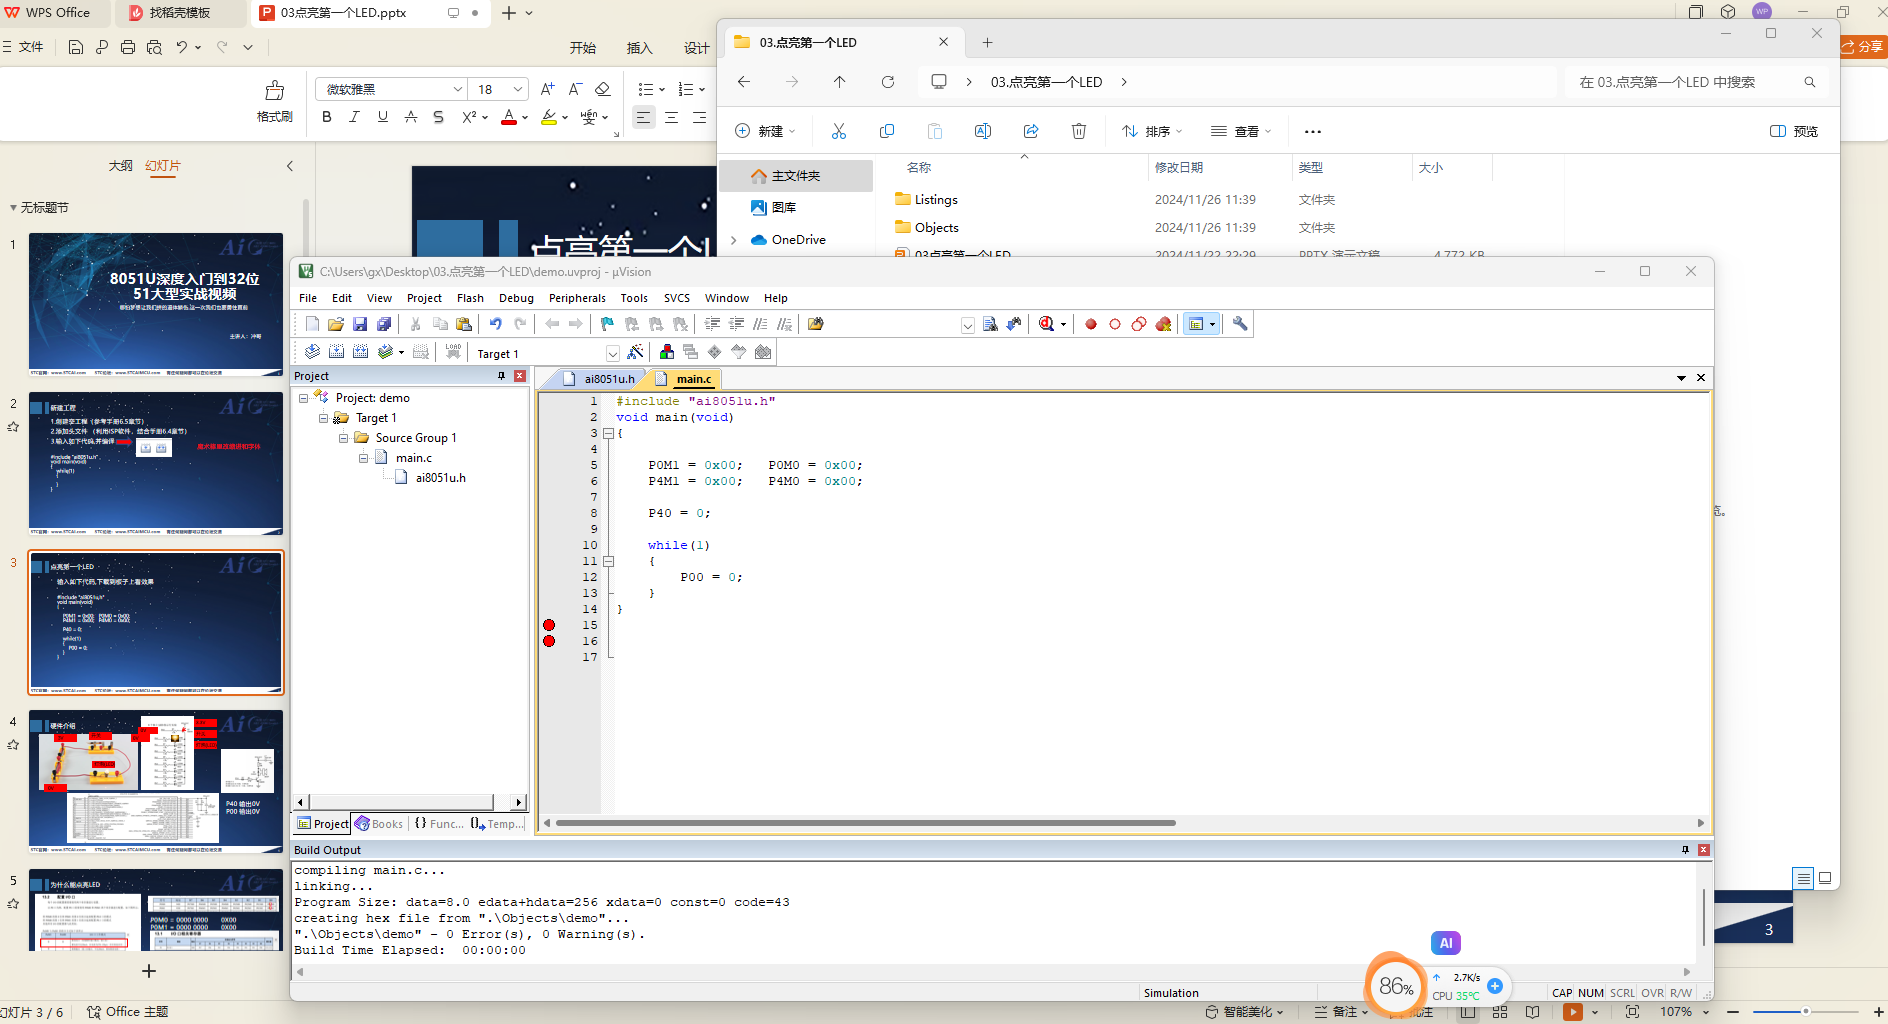This screenshot has height=1024, width=1888.
Task: Toggle pin on Project panel
Action: point(502,376)
